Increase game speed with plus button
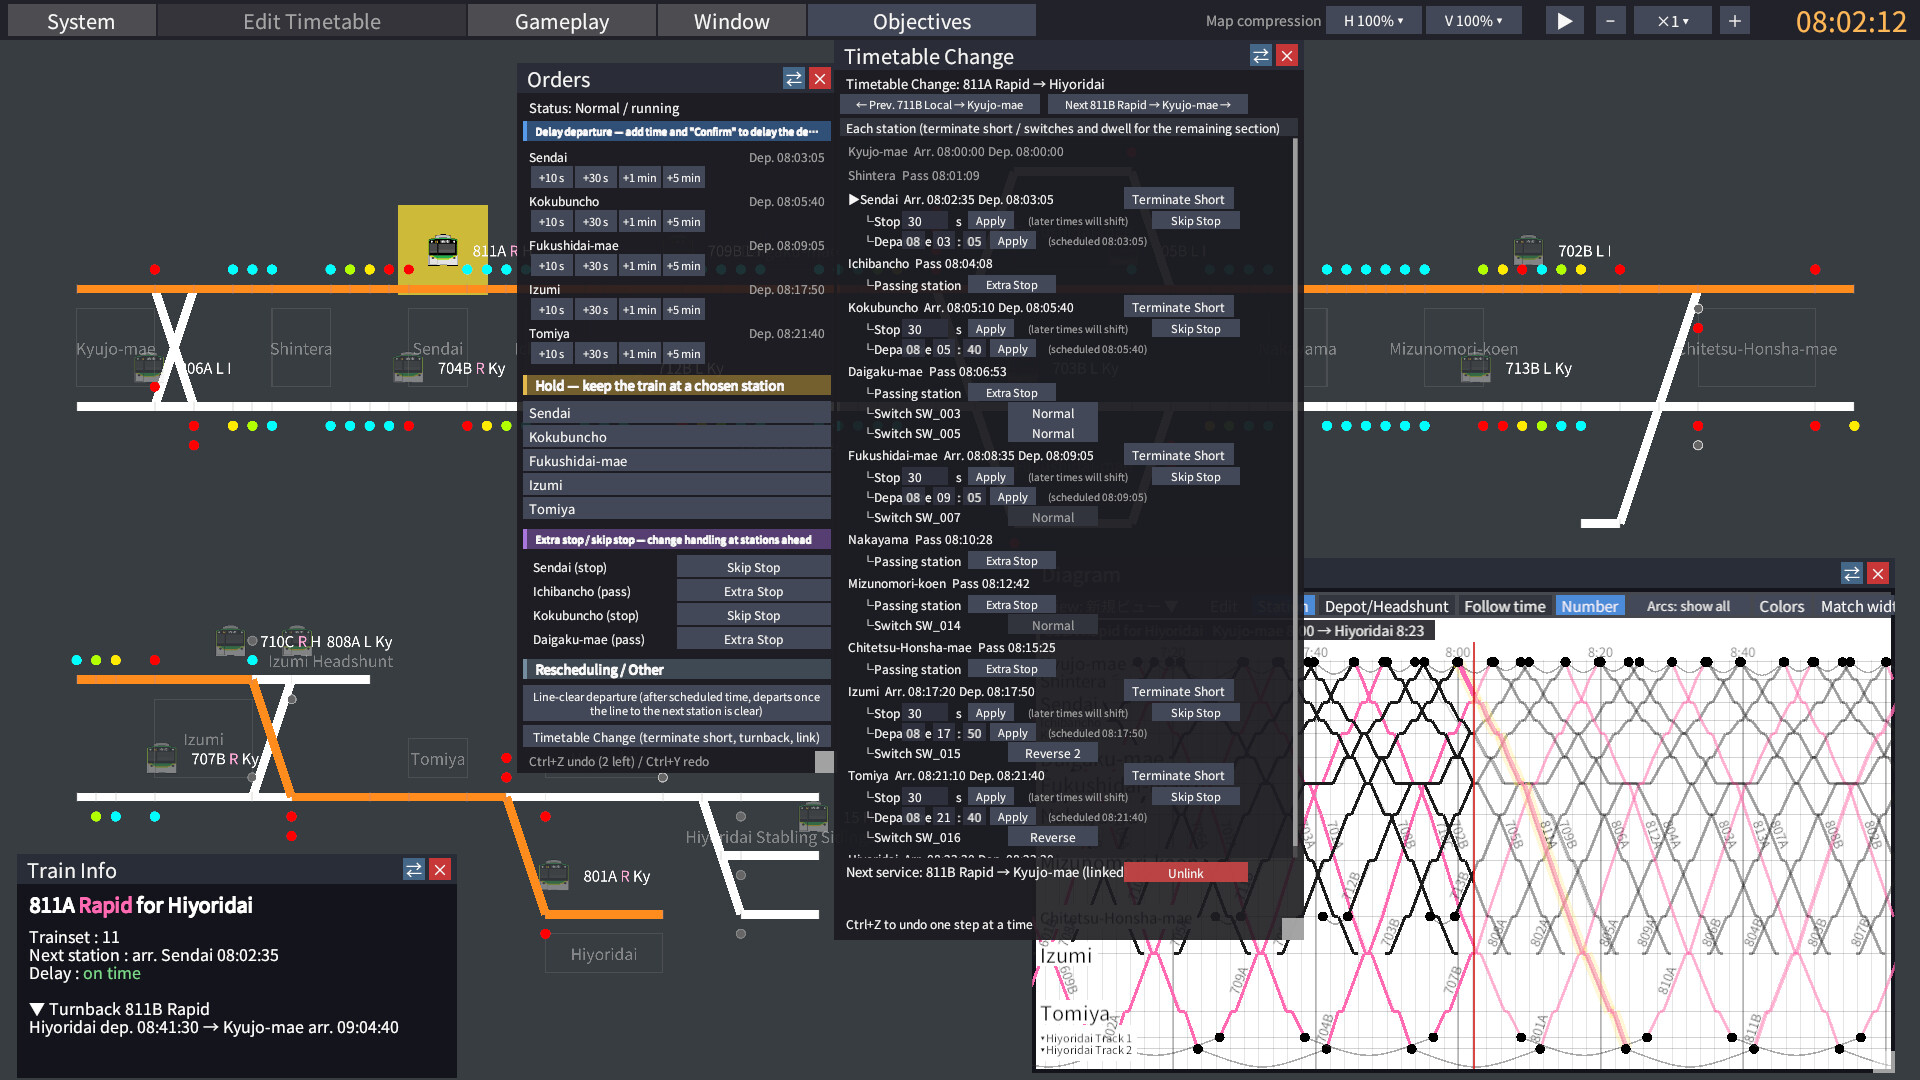The image size is (1920, 1080). click(x=1734, y=21)
